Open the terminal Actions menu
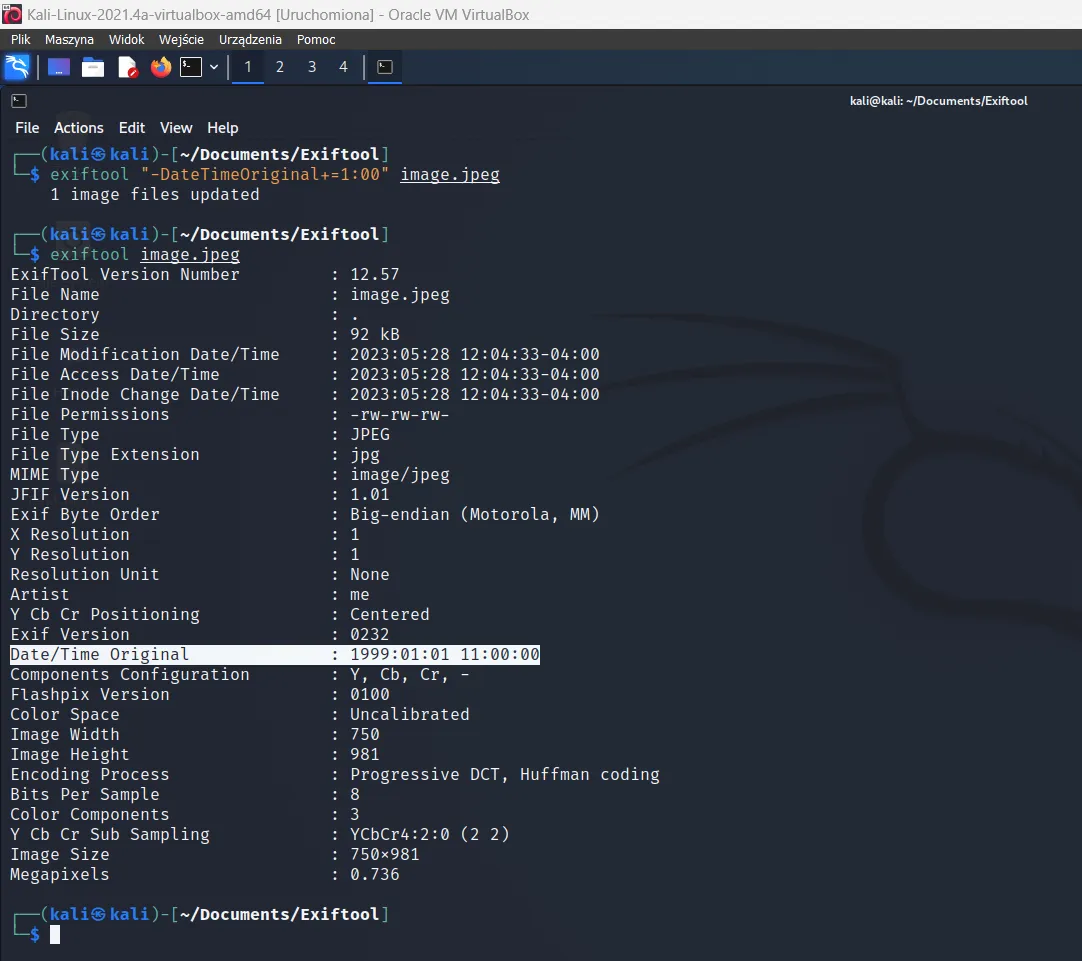Image resolution: width=1082 pixels, height=961 pixels. coord(79,128)
